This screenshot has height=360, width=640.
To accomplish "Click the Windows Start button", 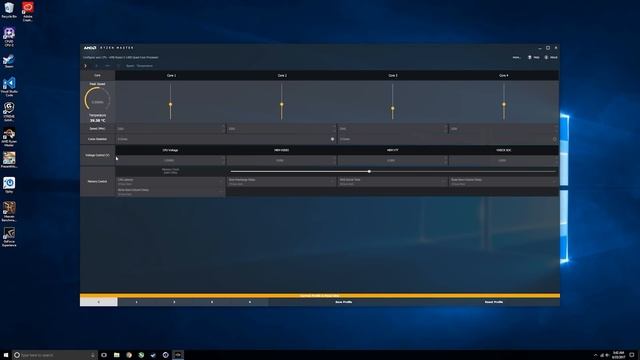I will (6, 355).
